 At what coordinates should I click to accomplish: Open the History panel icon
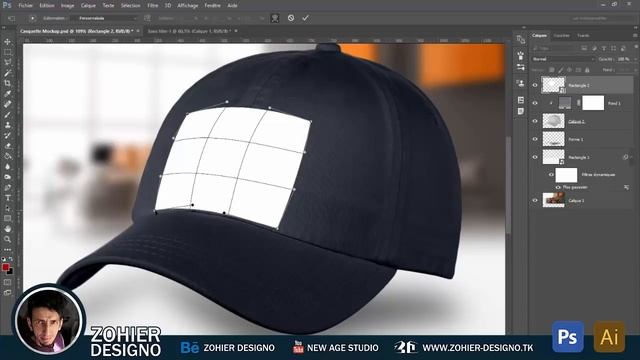520,40
